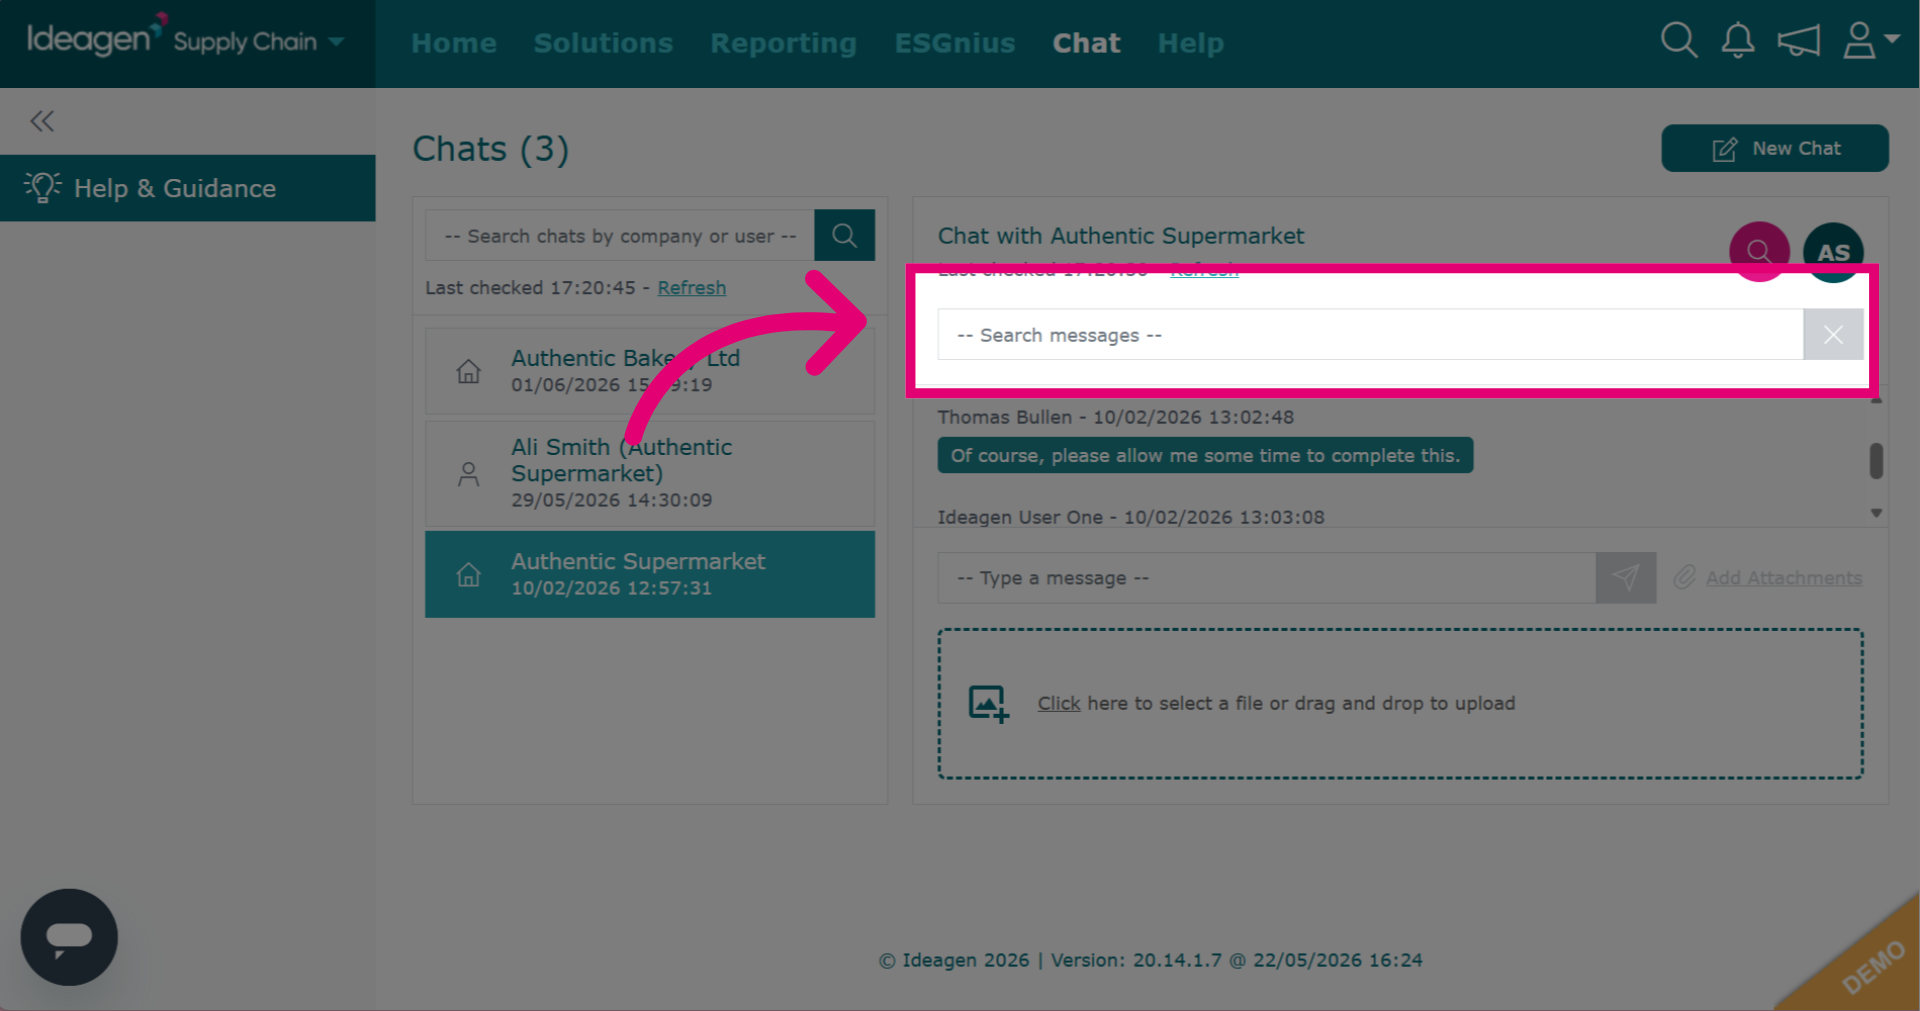Image resolution: width=1920 pixels, height=1011 pixels.
Task: Open the notifications bell
Action: coord(1738,40)
